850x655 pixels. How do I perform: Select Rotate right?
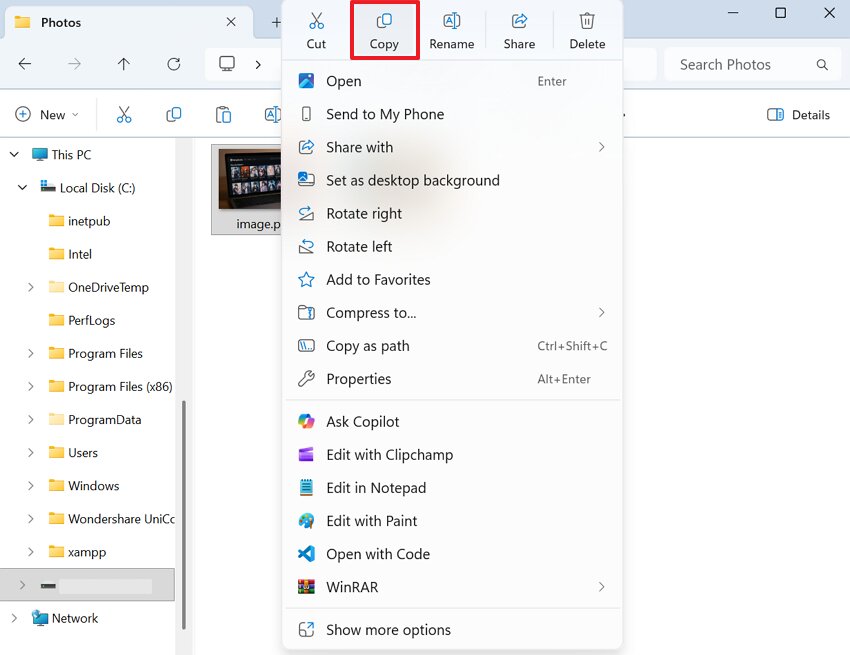coord(452,214)
